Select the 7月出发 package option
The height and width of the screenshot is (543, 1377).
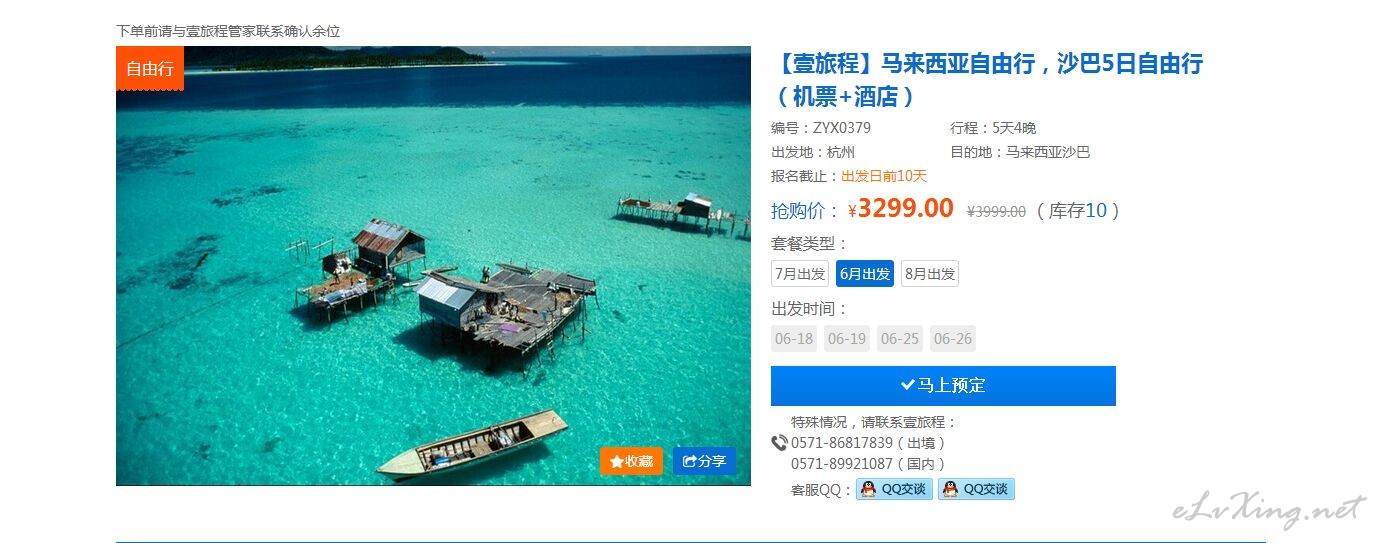800,274
